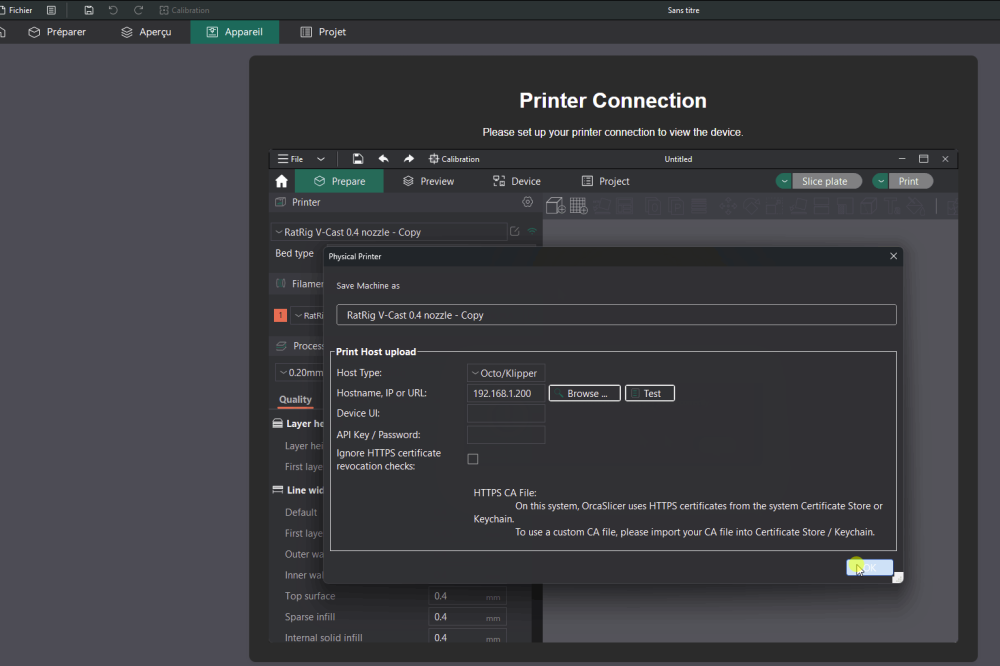The width and height of the screenshot is (1000, 666).
Task: Select the Prepare tab in the embedded window
Action: 339,181
